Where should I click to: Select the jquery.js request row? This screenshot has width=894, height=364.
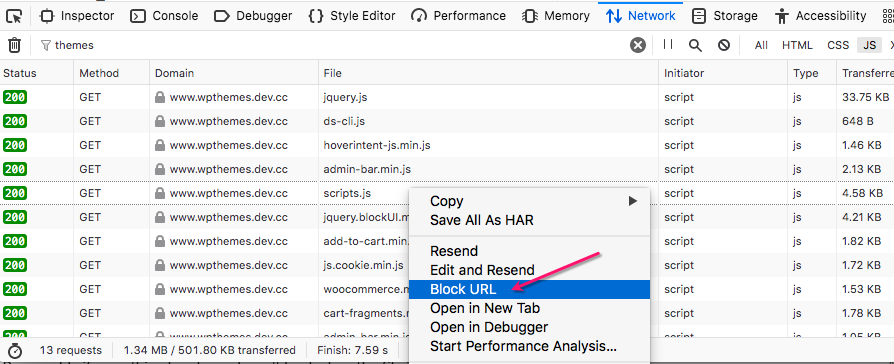coord(447,98)
